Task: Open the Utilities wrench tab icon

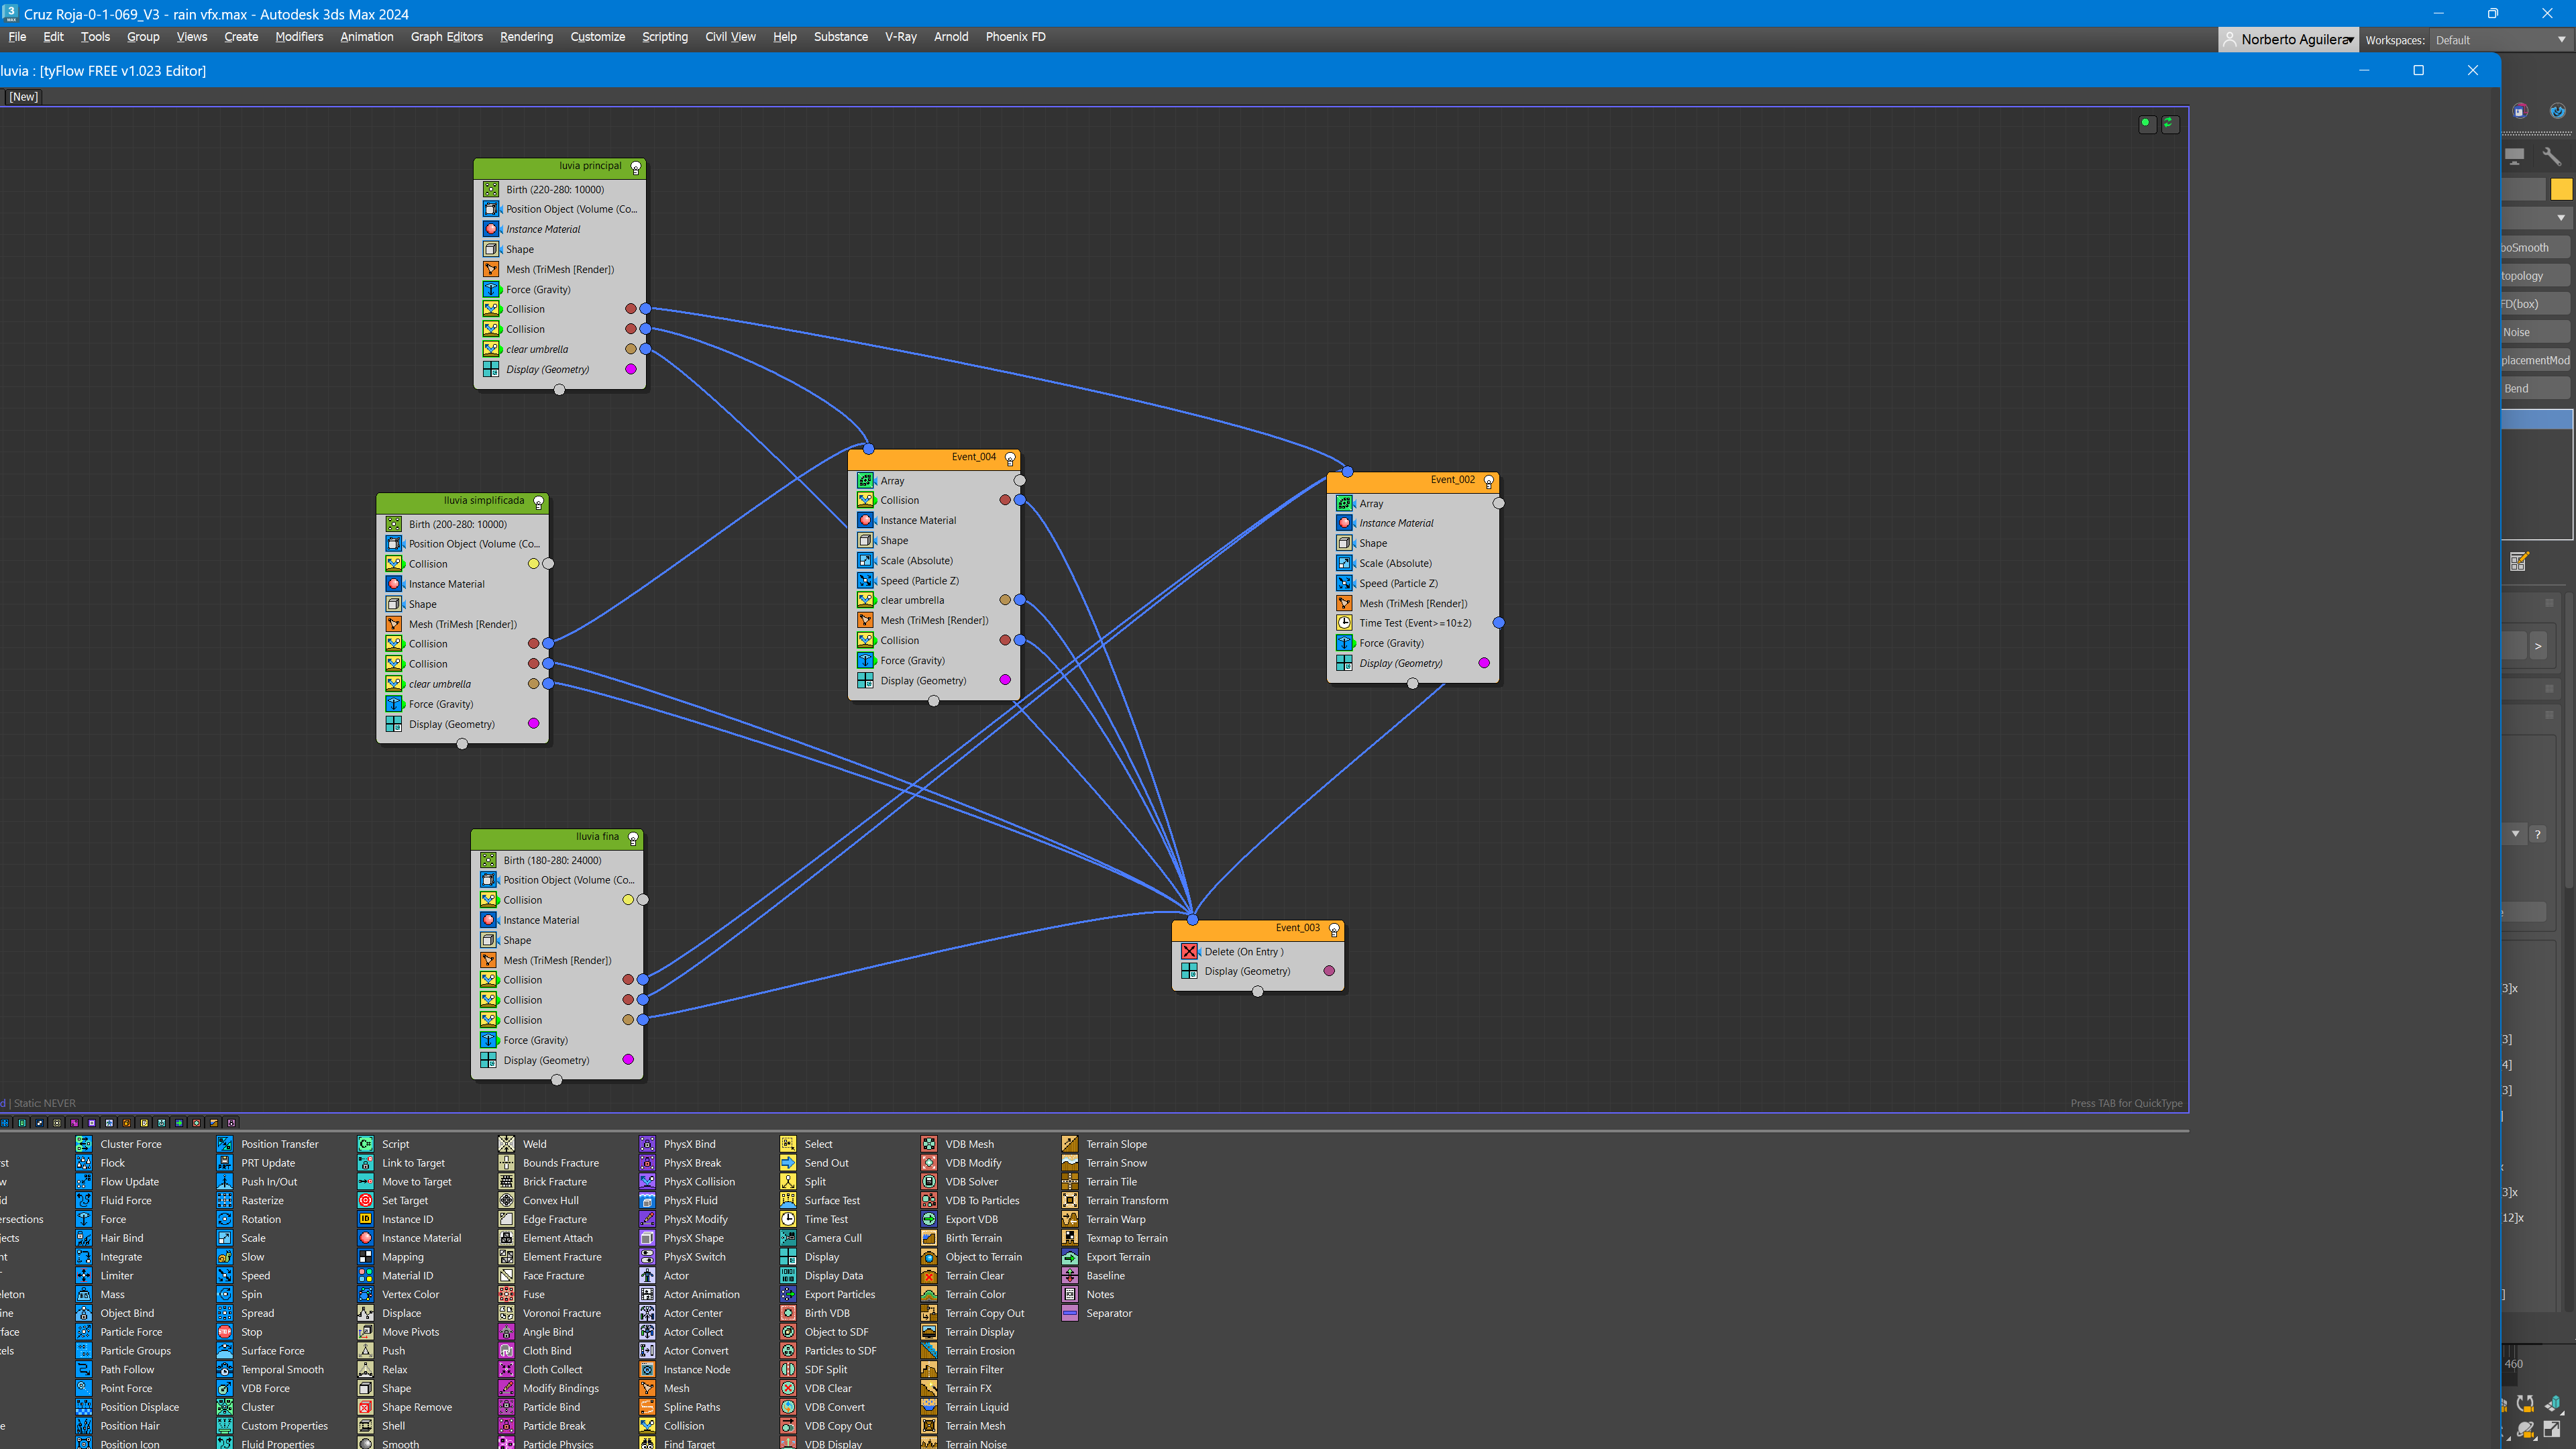Action: tap(2551, 156)
